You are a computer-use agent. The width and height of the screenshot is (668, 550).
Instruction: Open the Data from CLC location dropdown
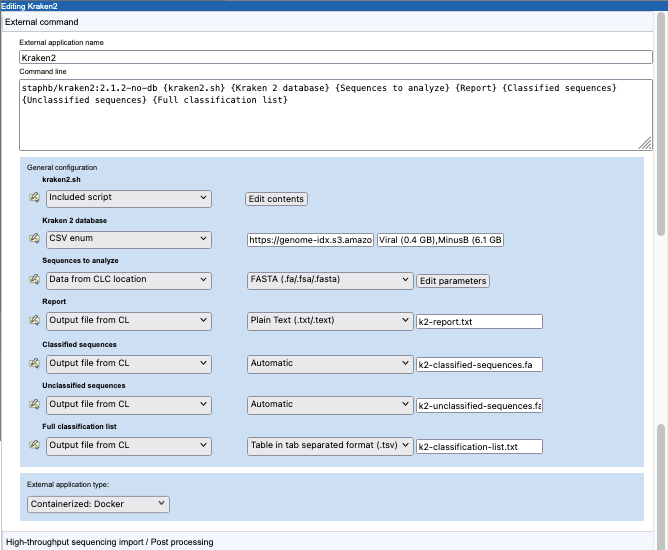click(x=128, y=281)
